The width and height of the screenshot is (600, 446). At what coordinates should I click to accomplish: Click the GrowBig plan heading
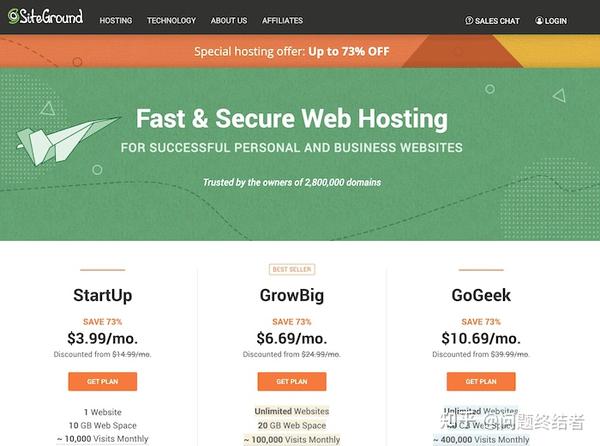click(x=291, y=295)
